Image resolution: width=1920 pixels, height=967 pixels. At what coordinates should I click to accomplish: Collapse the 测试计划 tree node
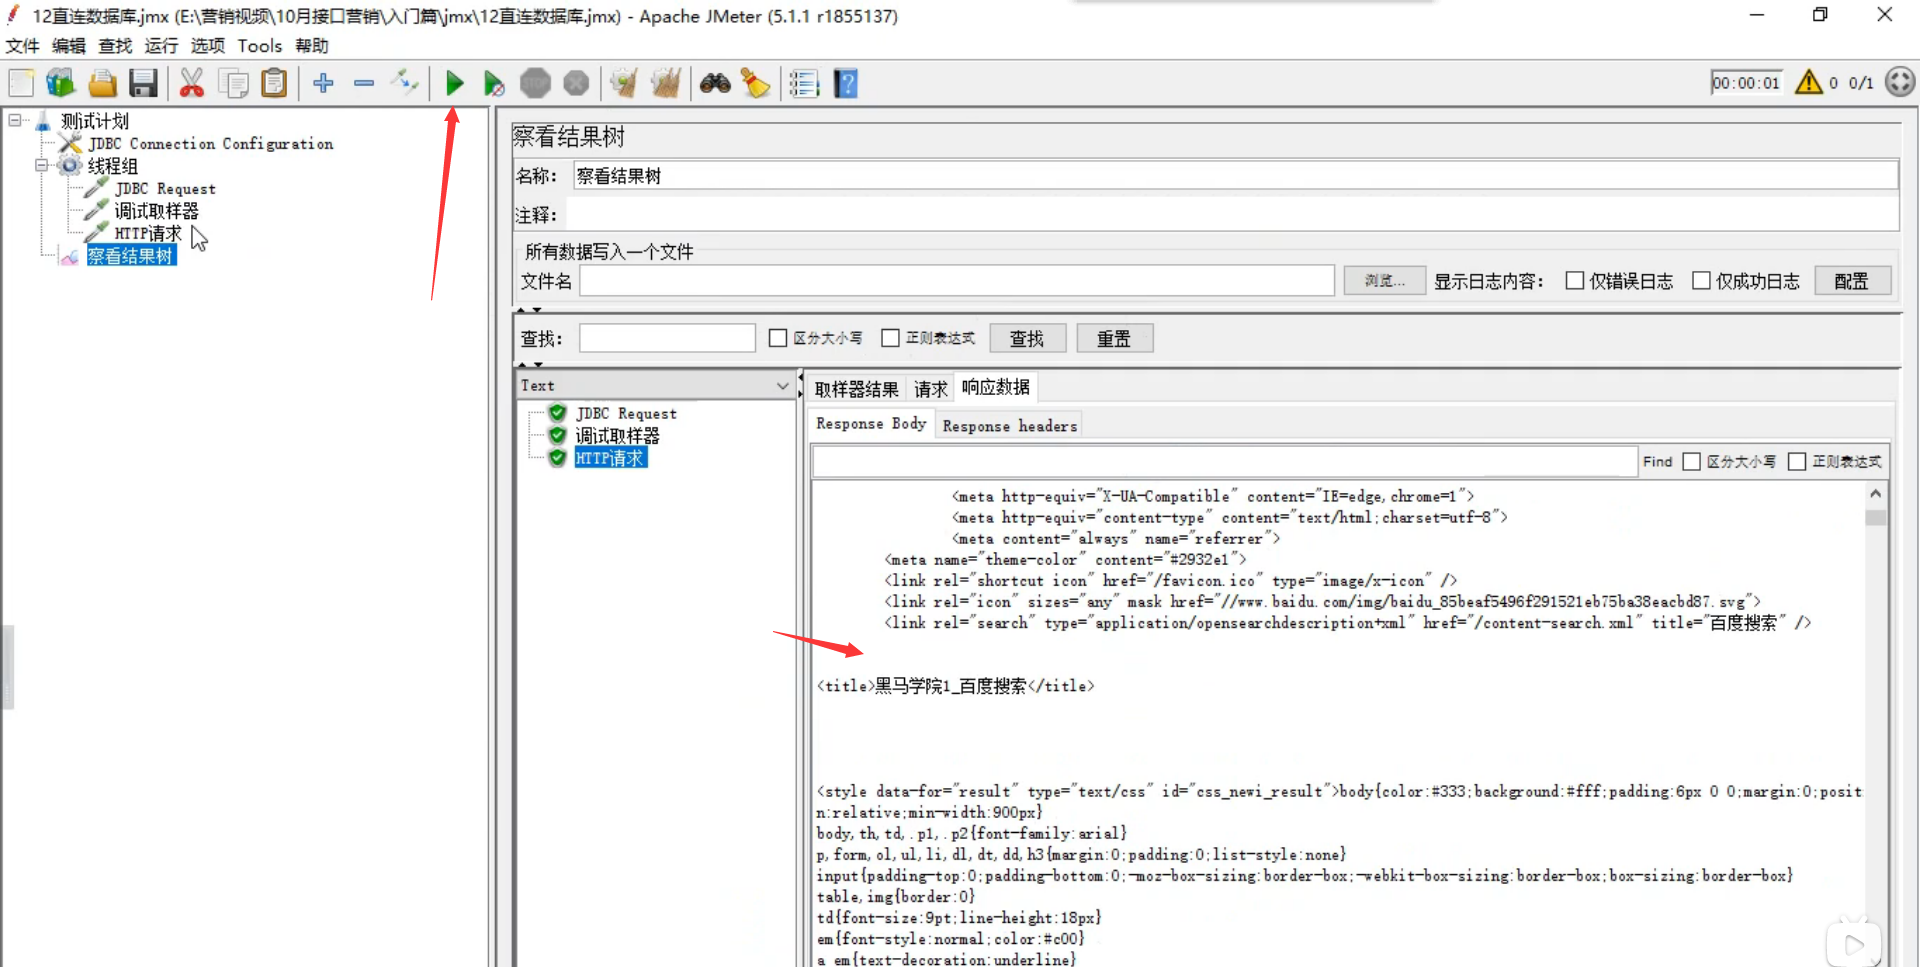pos(15,120)
